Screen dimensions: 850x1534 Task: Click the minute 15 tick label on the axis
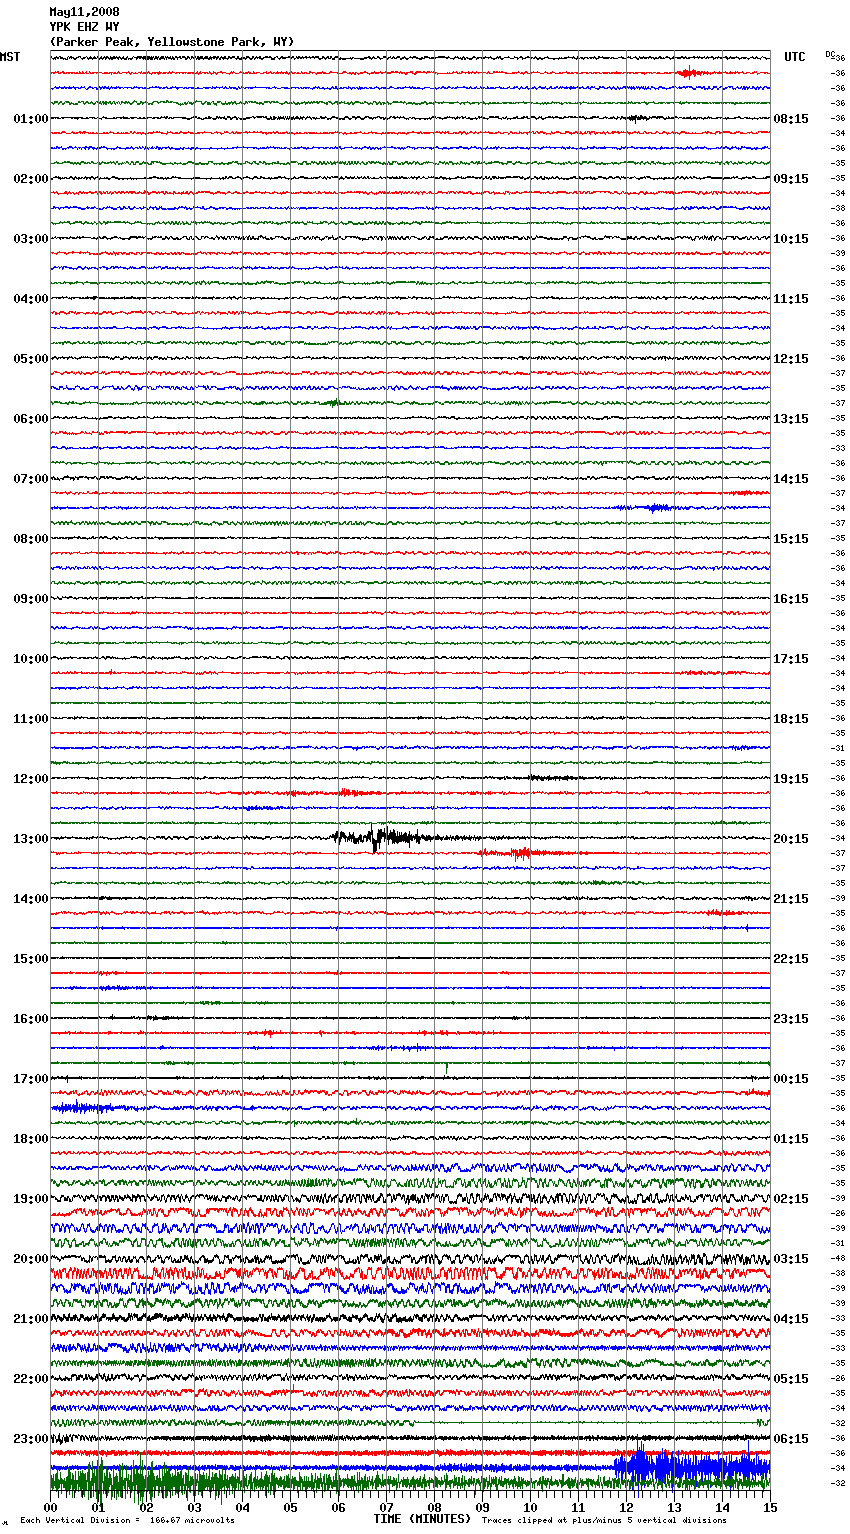(x=770, y=1507)
